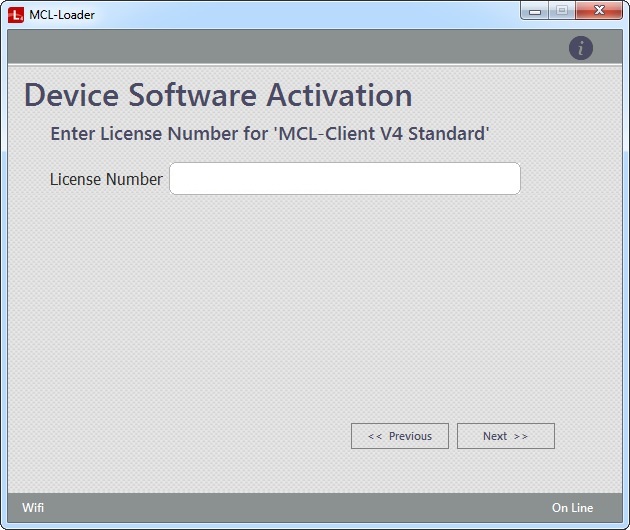
Task: Click the Wifi connection status label
Action: coord(33,508)
